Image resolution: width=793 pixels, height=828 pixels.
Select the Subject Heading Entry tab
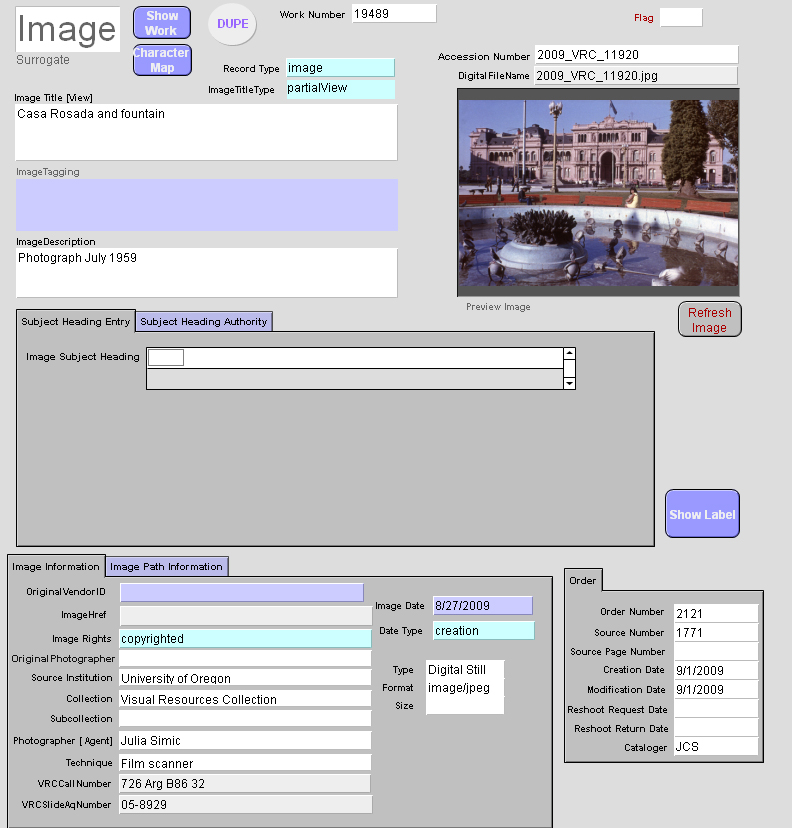click(76, 322)
